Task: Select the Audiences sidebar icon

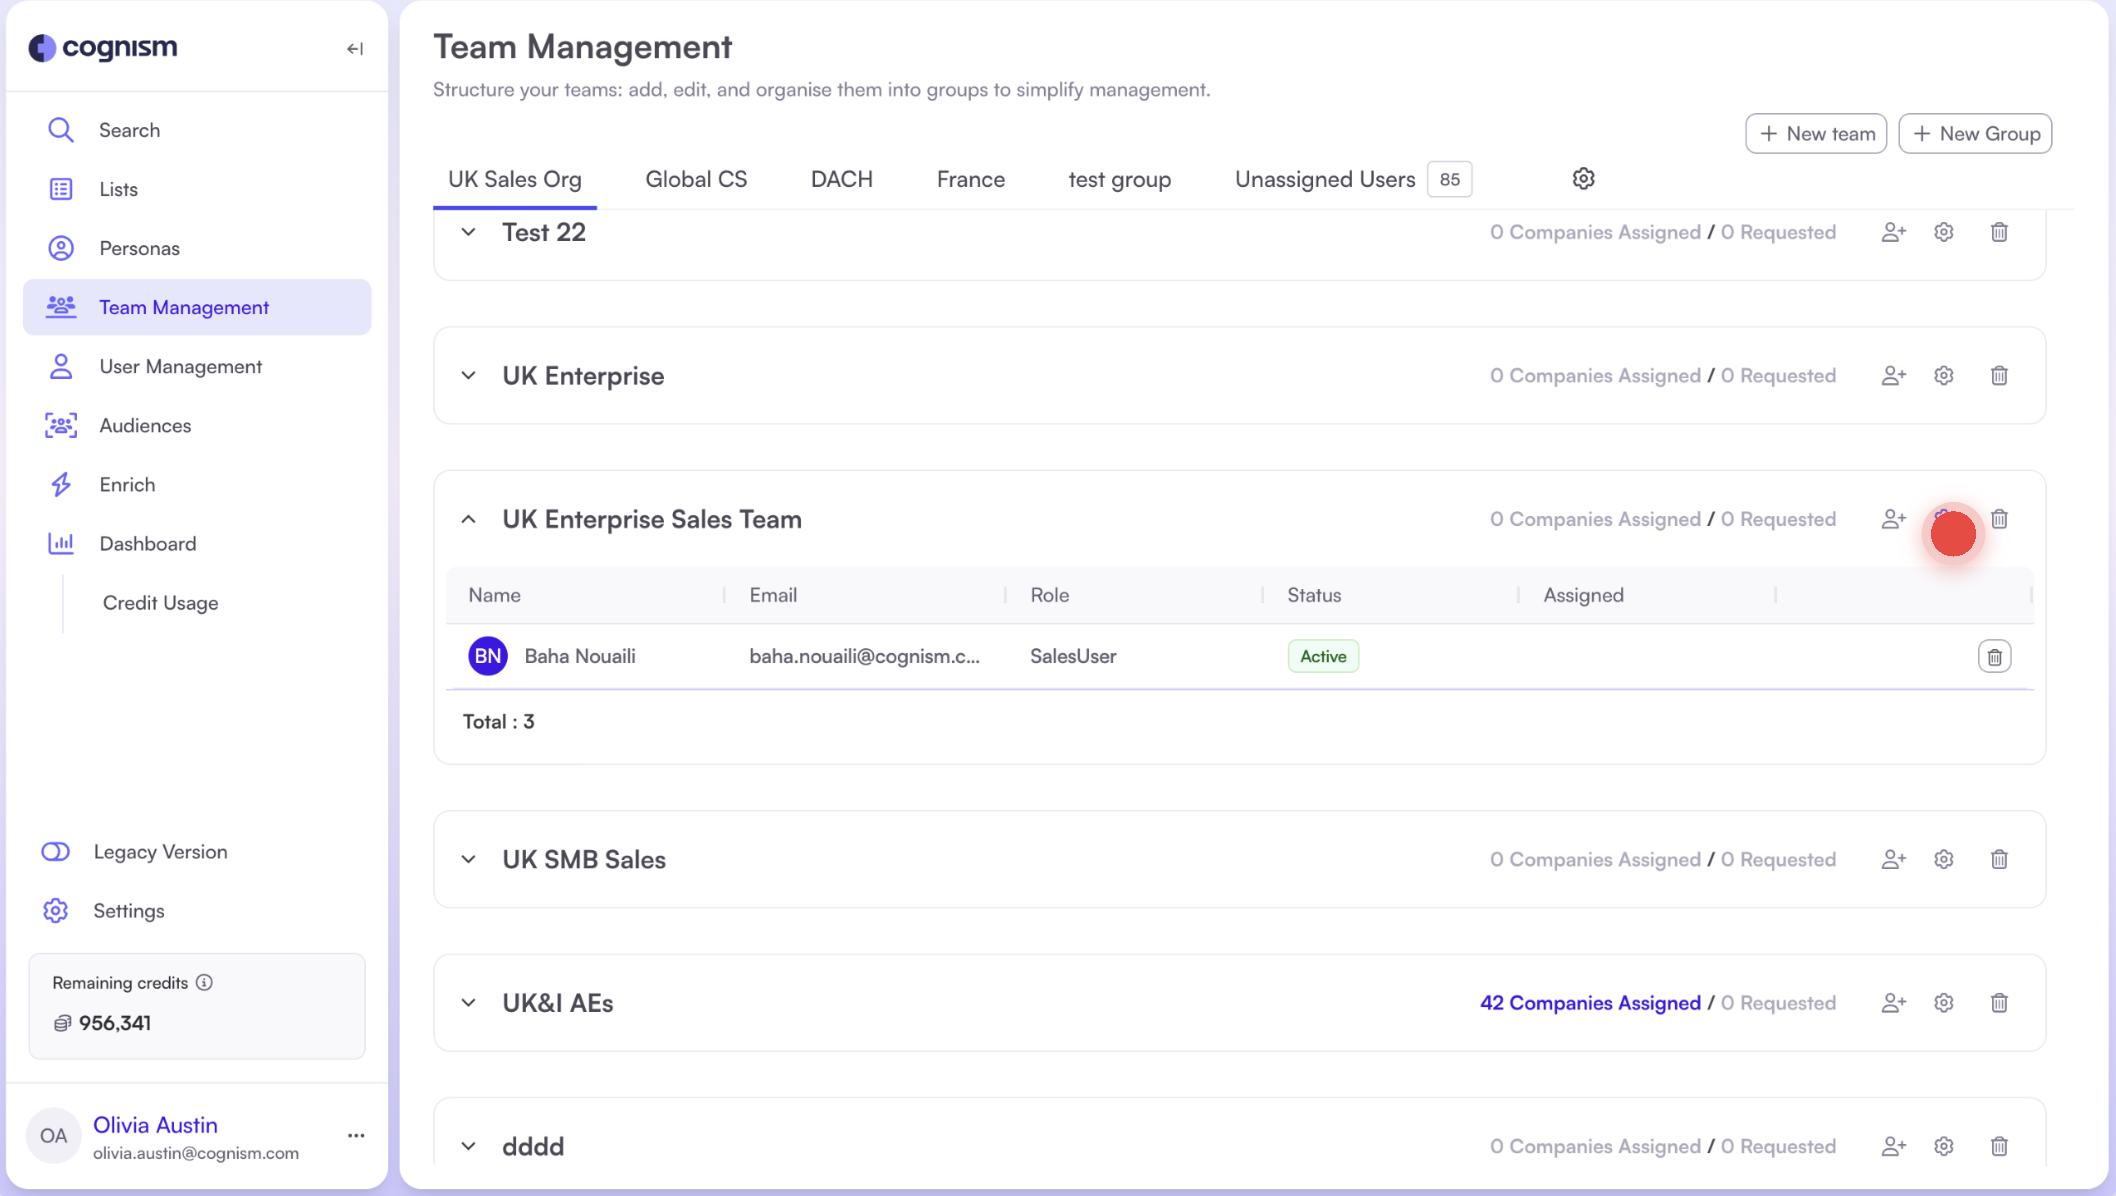Action: pos(60,425)
